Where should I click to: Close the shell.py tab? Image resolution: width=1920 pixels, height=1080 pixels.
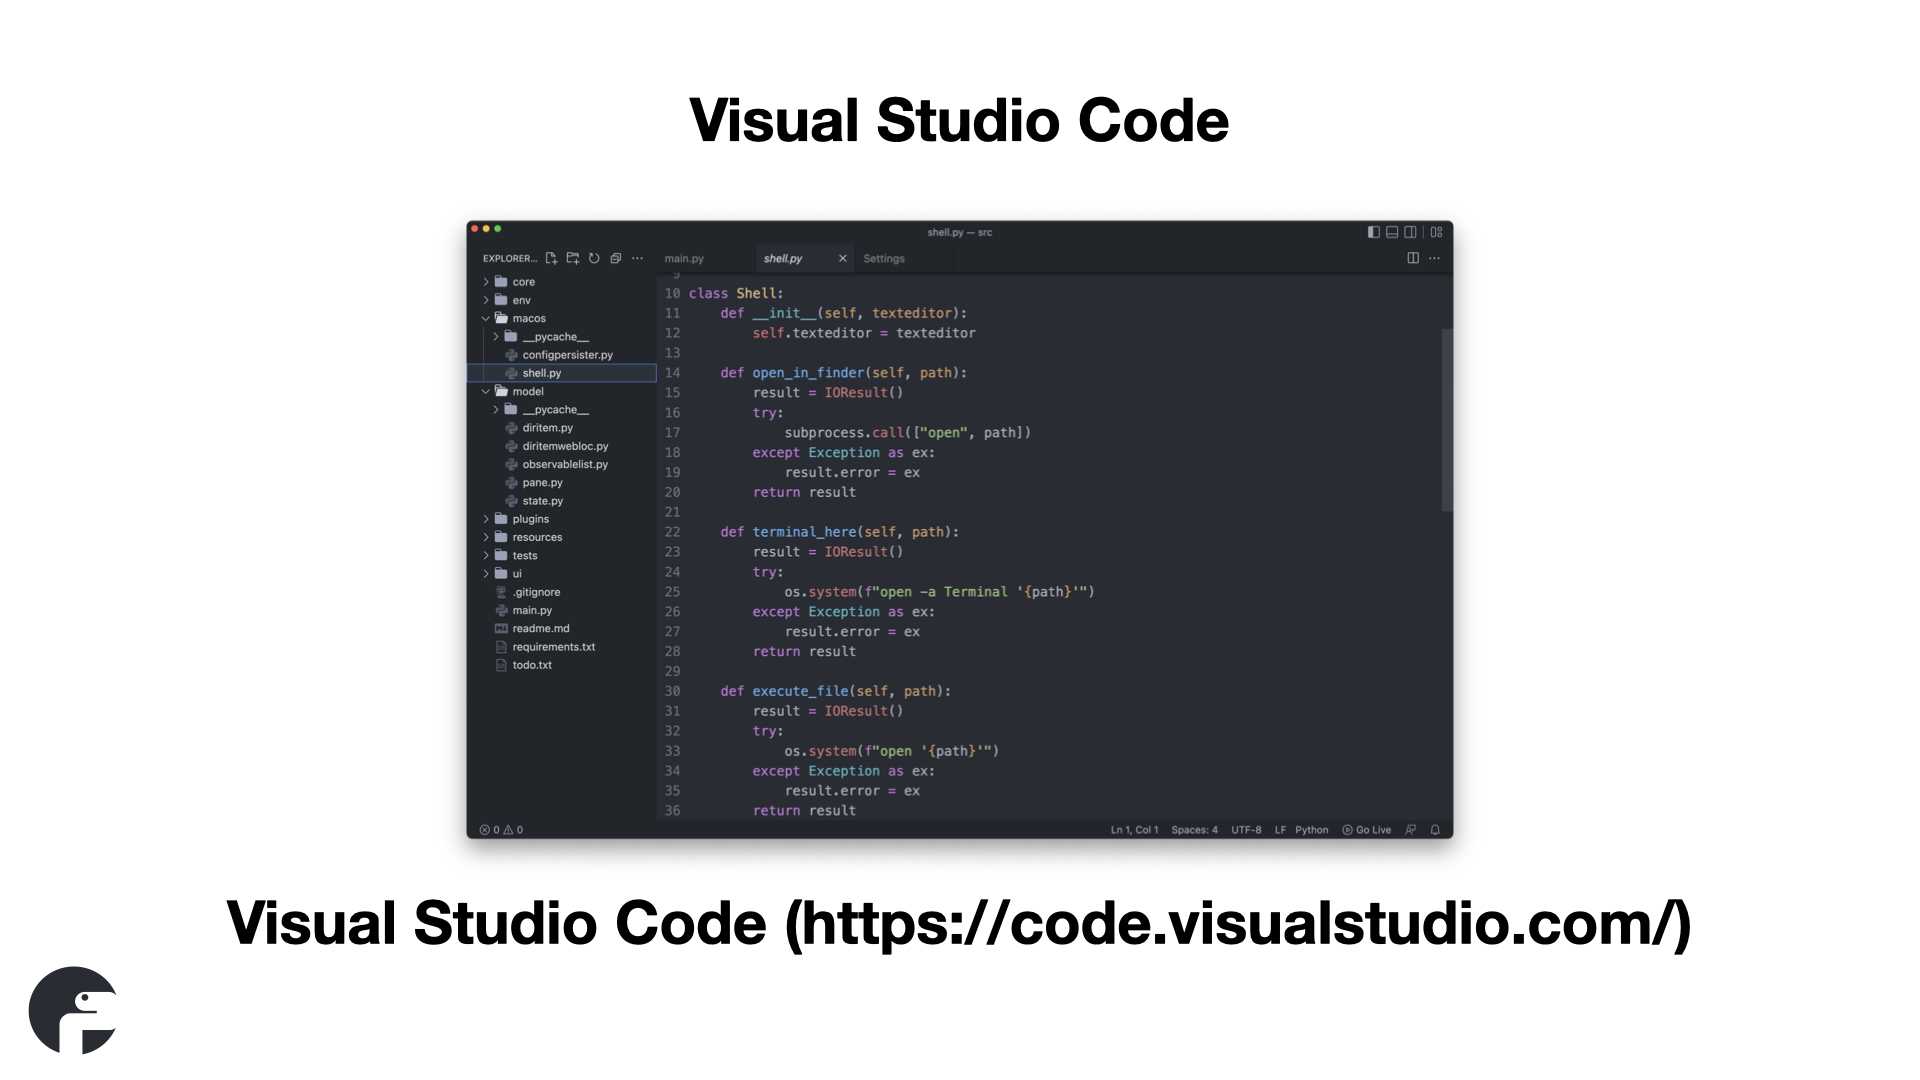pos(842,258)
